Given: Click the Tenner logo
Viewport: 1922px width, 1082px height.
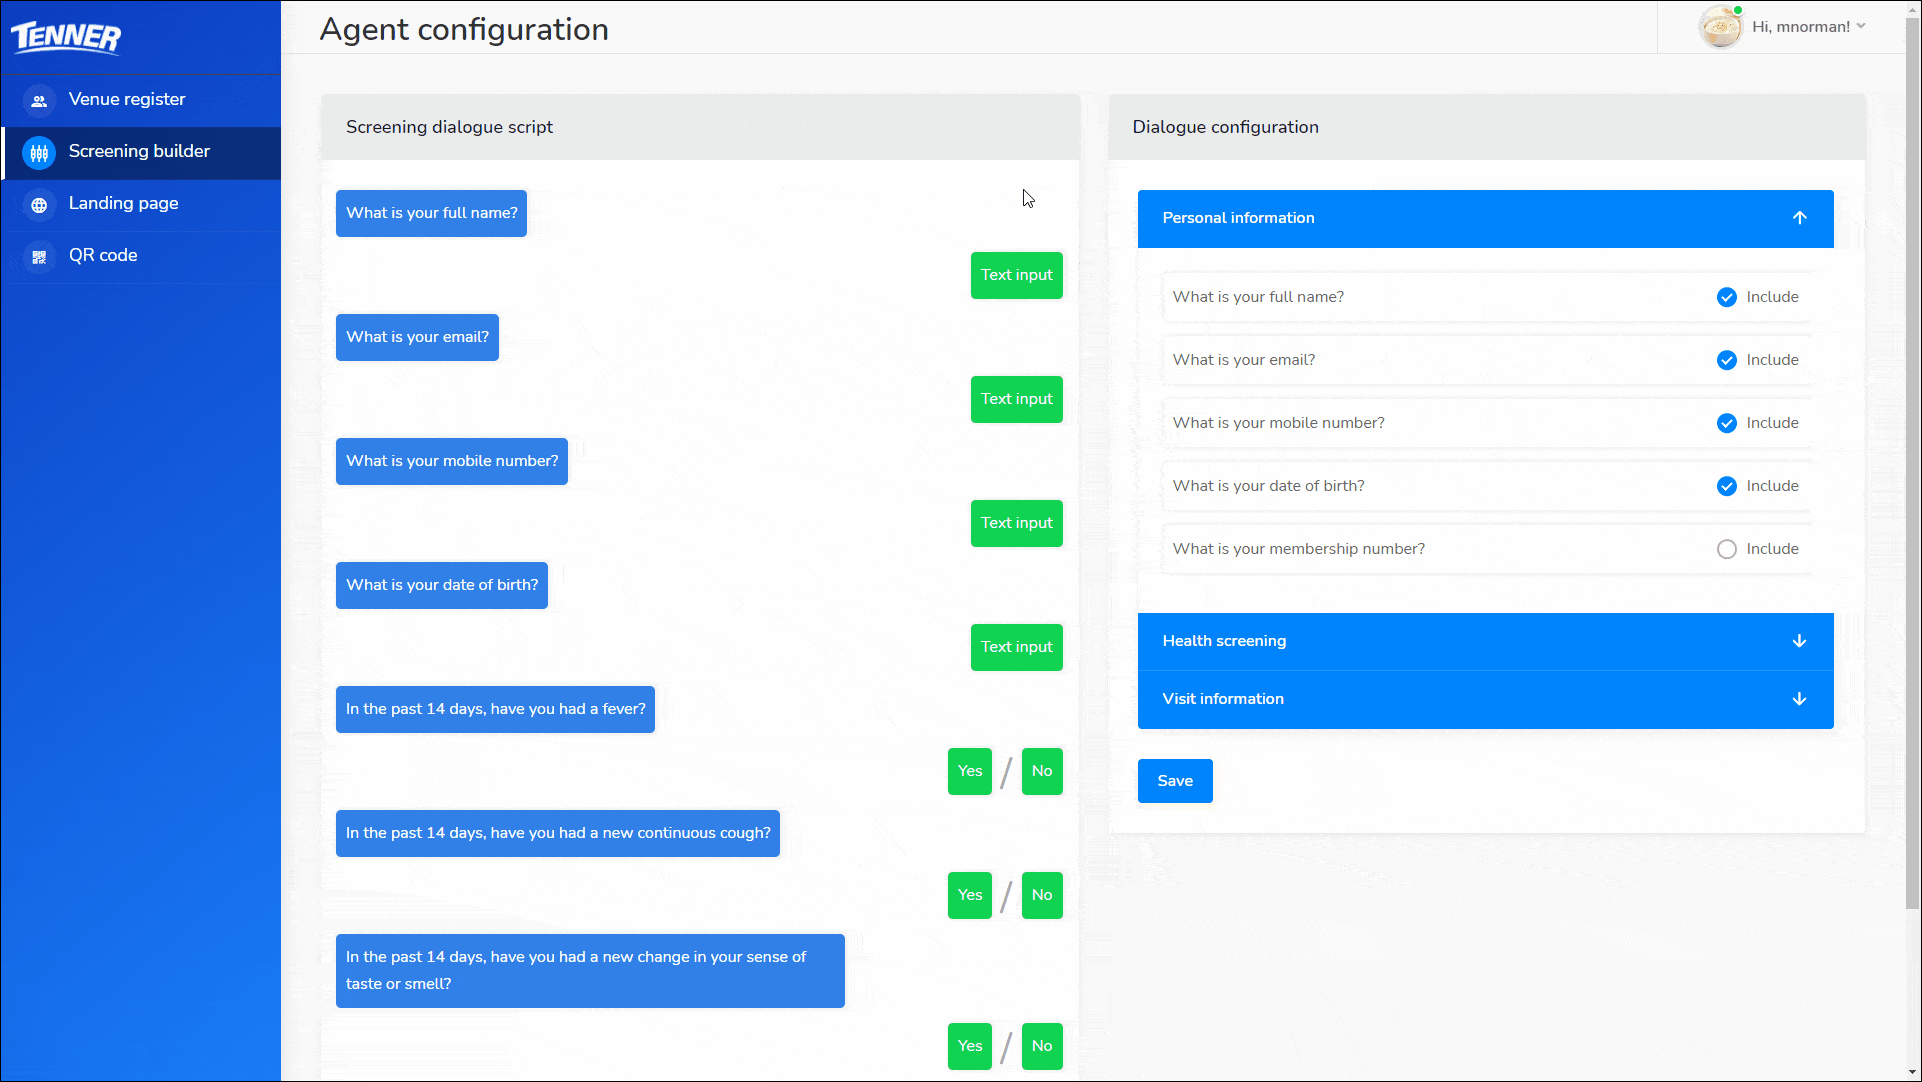Looking at the screenshot, I should click(x=66, y=37).
